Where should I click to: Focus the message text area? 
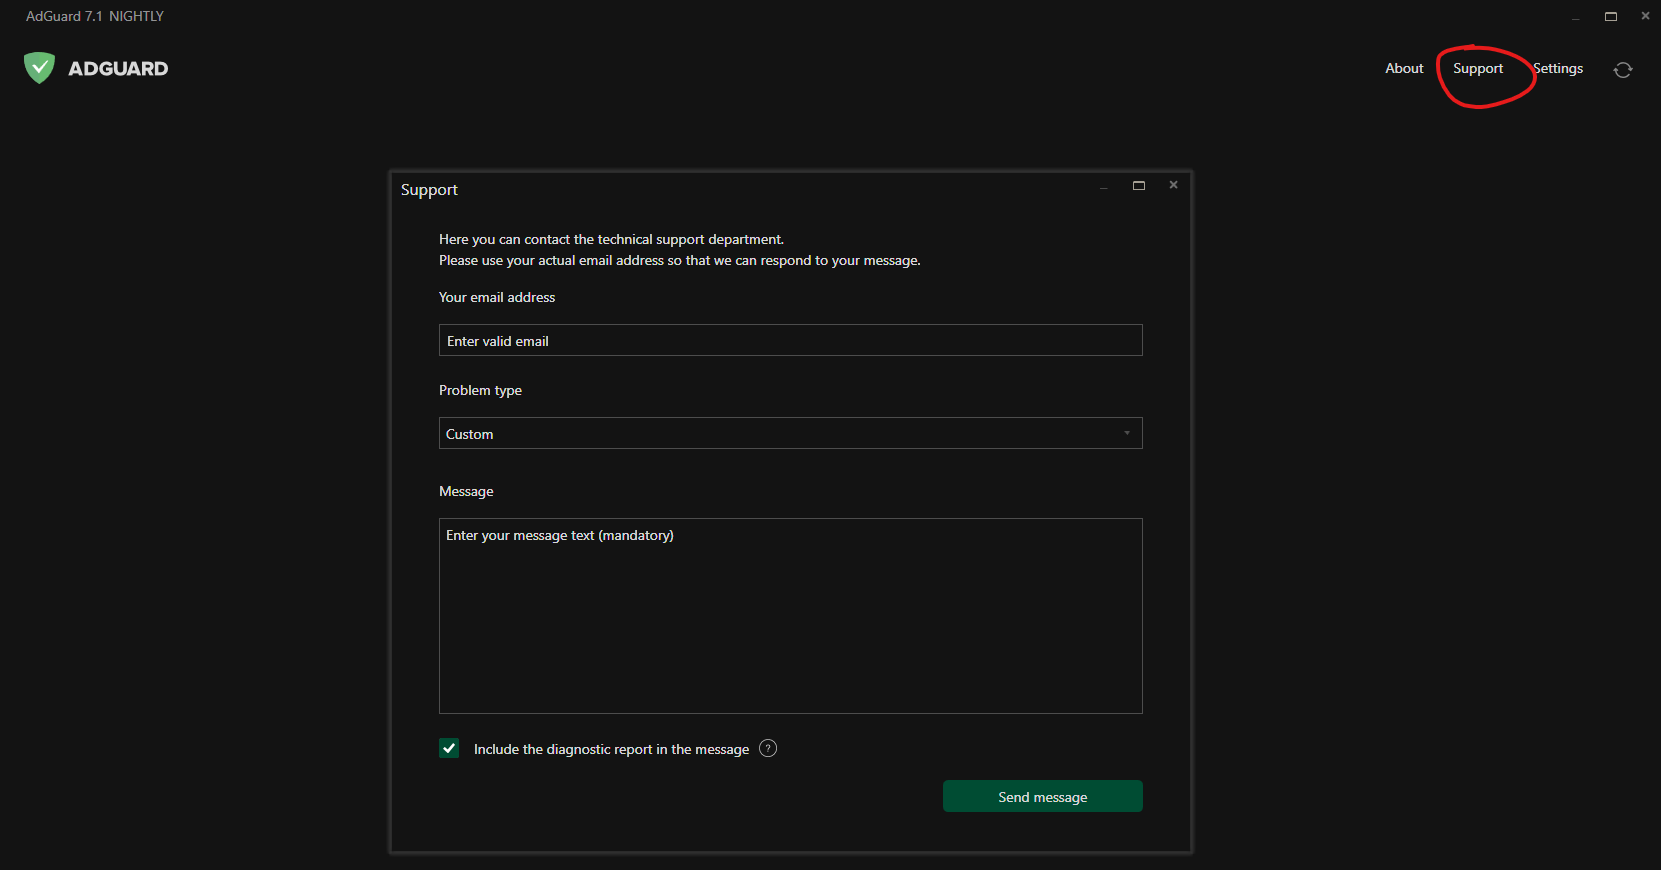[790, 615]
